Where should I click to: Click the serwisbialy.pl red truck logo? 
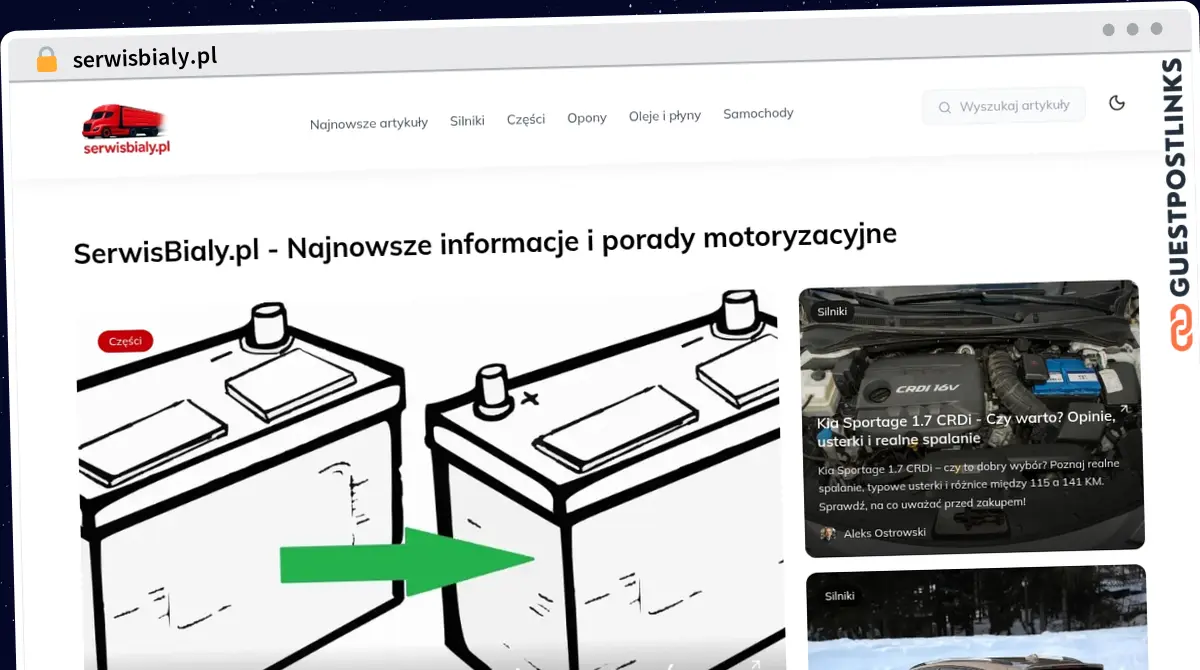click(125, 129)
